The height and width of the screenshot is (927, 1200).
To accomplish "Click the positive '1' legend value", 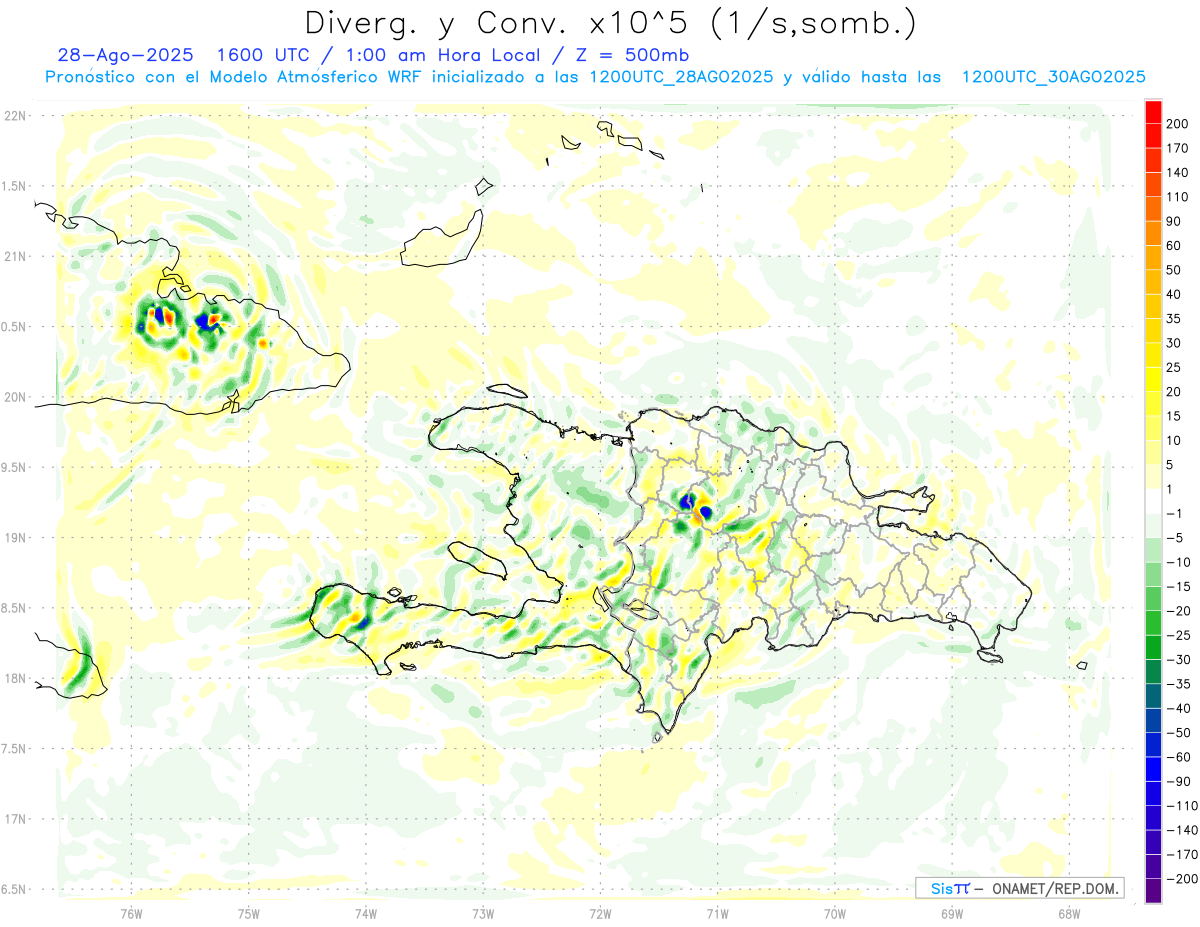I will pyautogui.click(x=1170, y=489).
